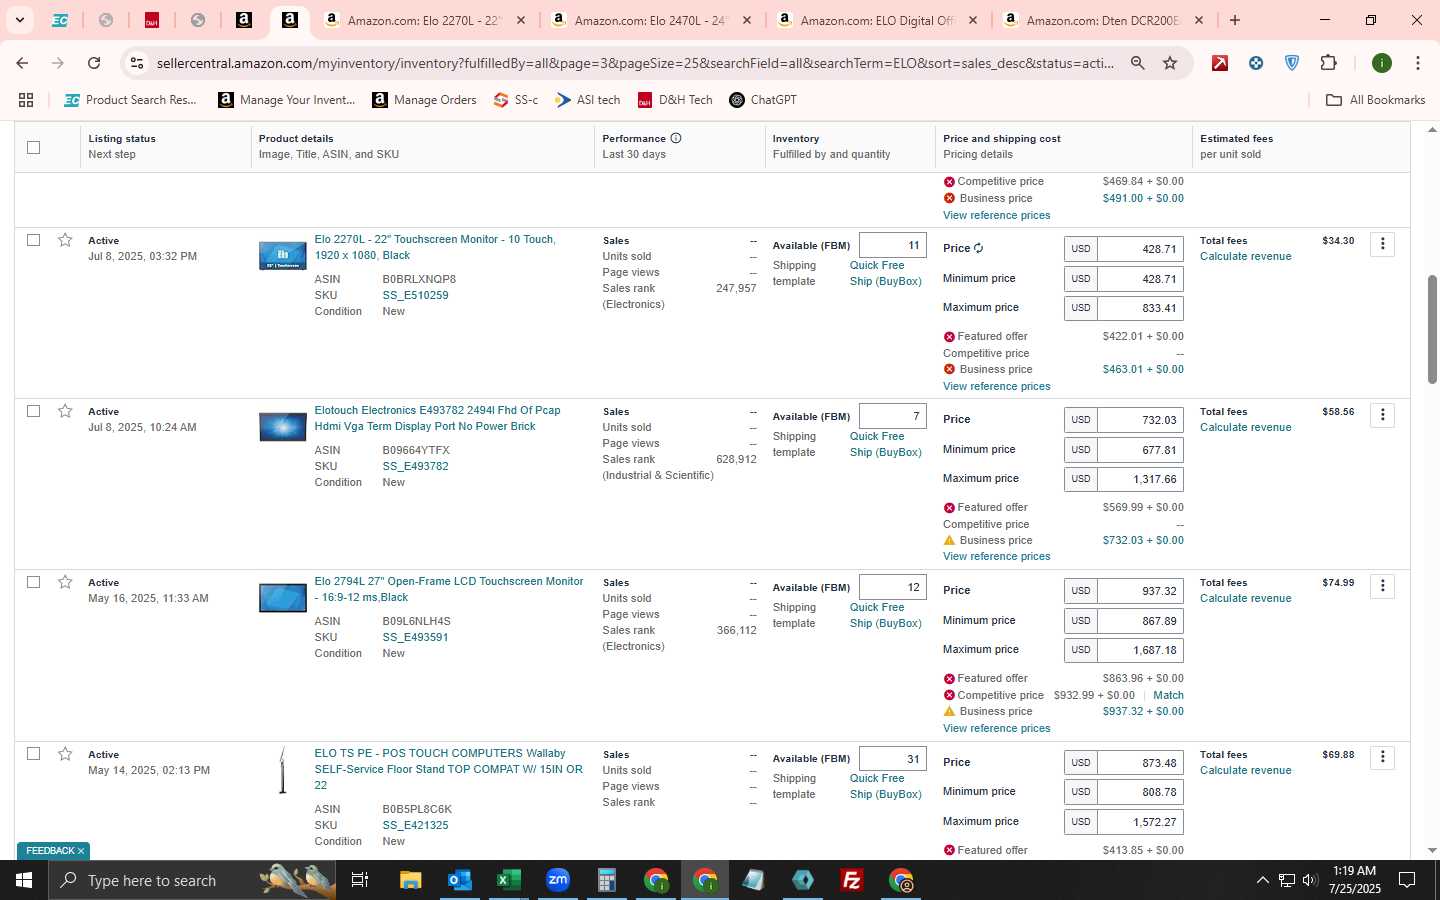The width and height of the screenshot is (1440, 900).
Task: Open the All Bookmarks folder
Action: 1375,100
